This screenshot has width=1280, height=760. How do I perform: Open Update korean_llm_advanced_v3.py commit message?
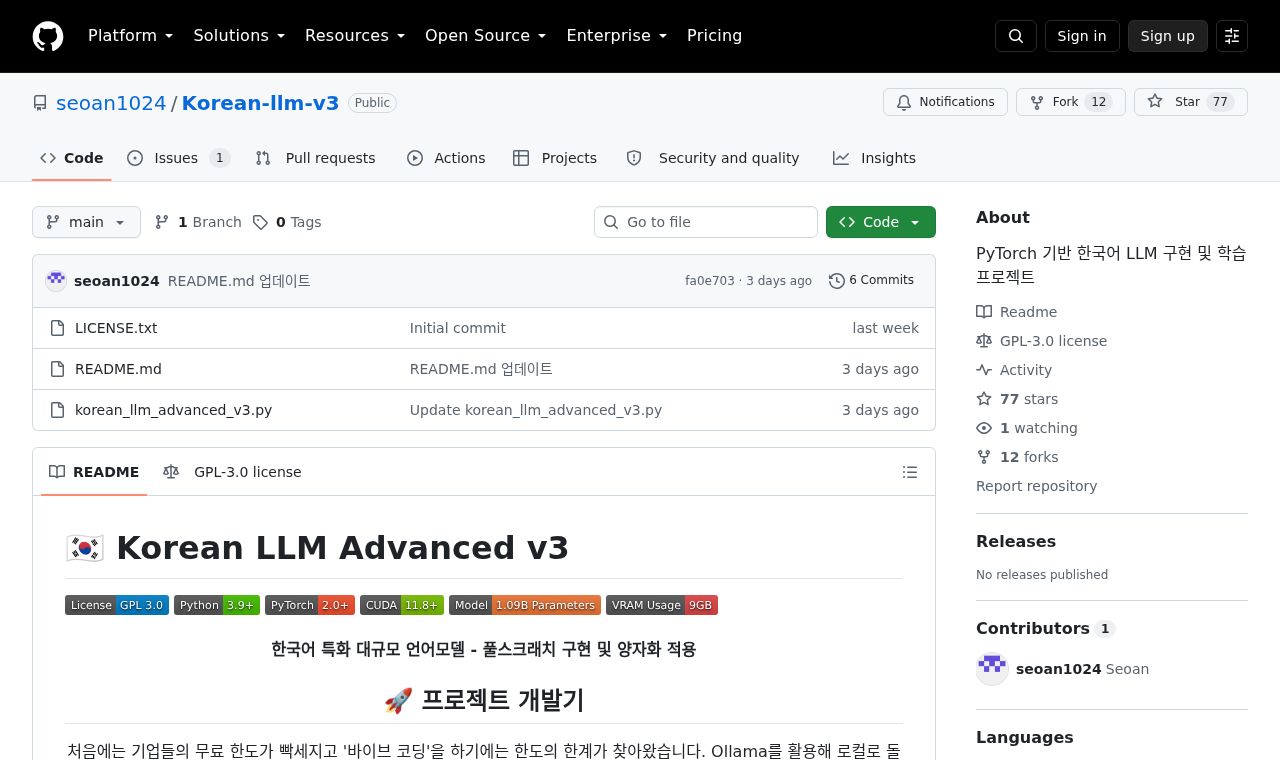536,410
